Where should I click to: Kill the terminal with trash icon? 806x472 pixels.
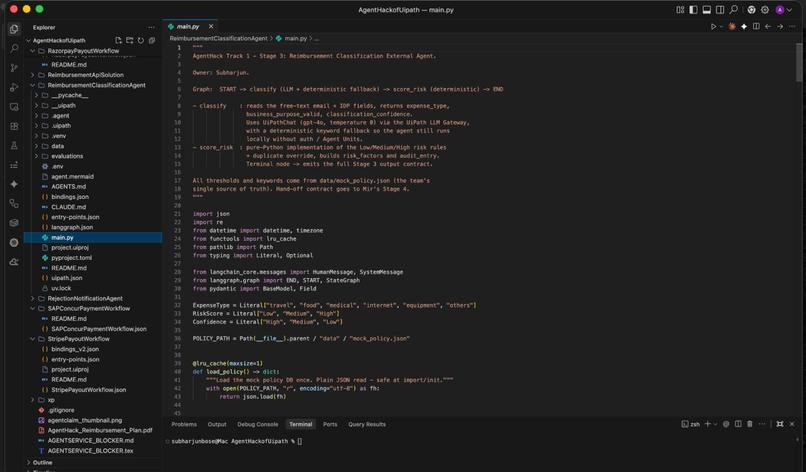[749, 424]
